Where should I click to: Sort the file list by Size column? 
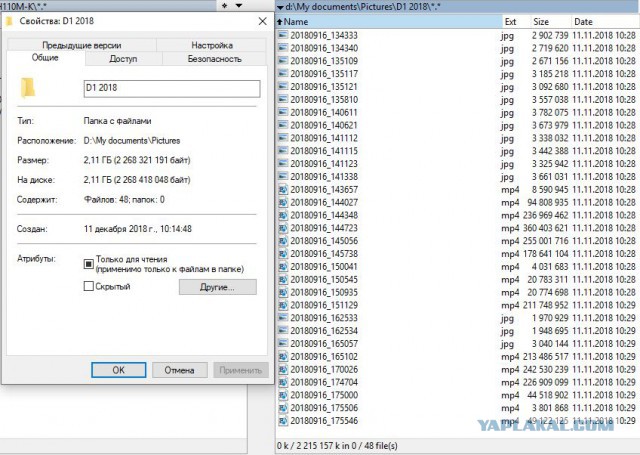click(550, 22)
